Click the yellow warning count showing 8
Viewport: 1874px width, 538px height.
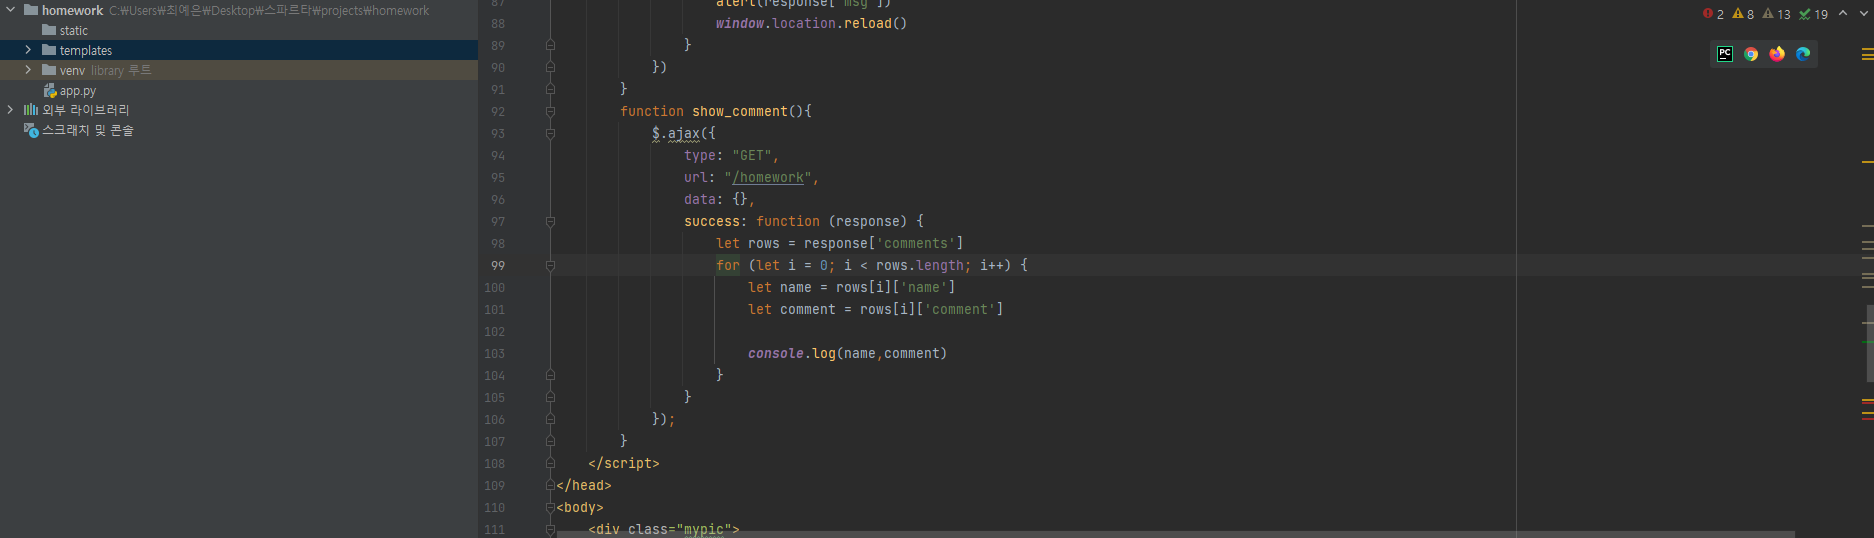(x=1743, y=14)
